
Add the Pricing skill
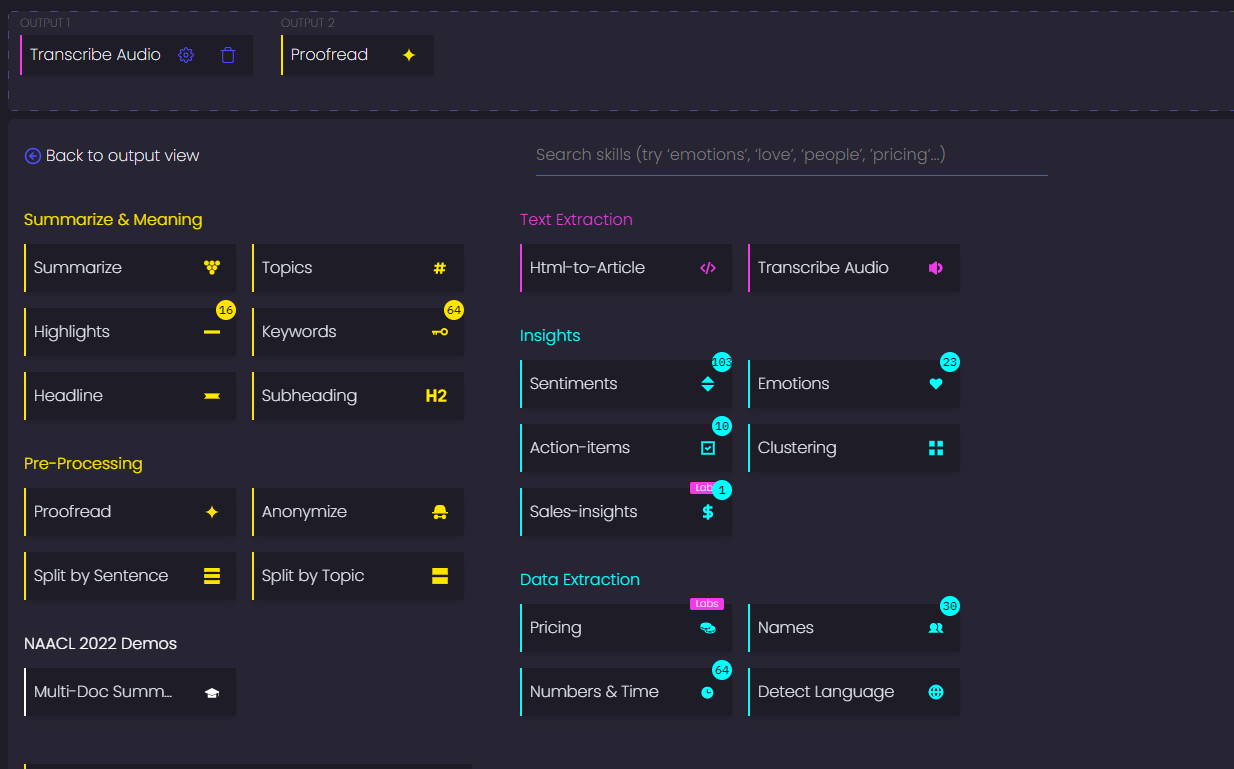click(x=626, y=628)
